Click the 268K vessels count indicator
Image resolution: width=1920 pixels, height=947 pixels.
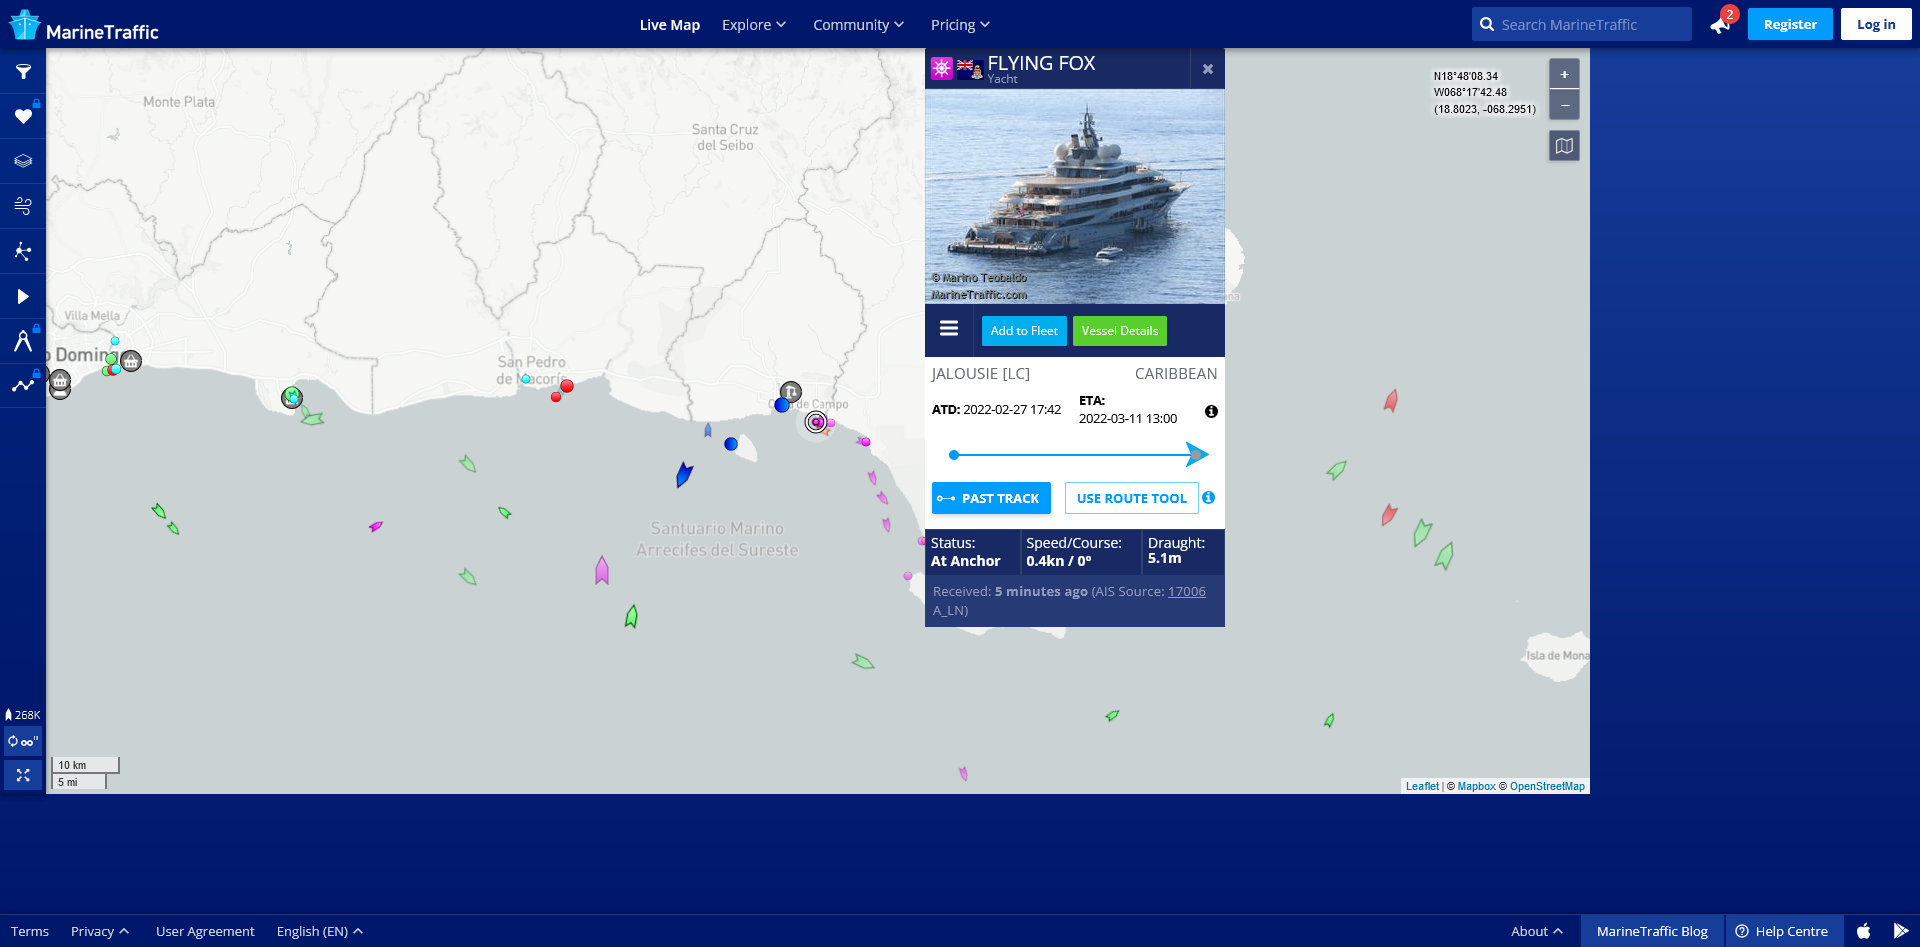23,715
